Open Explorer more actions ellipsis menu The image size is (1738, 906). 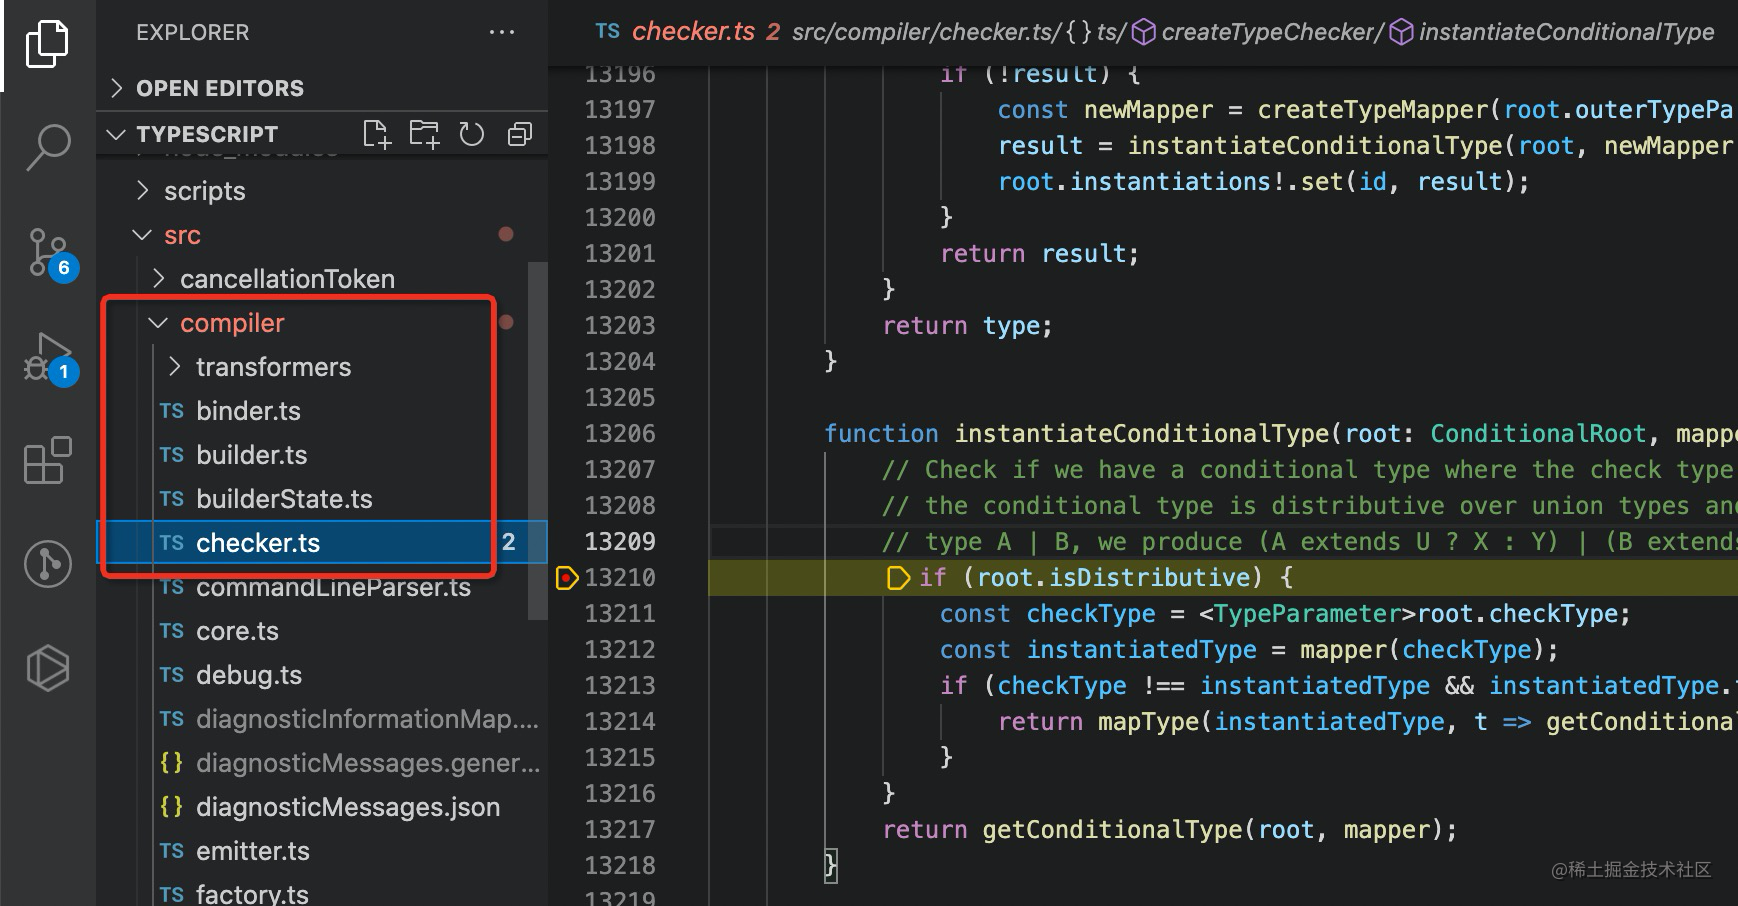coord(501,32)
